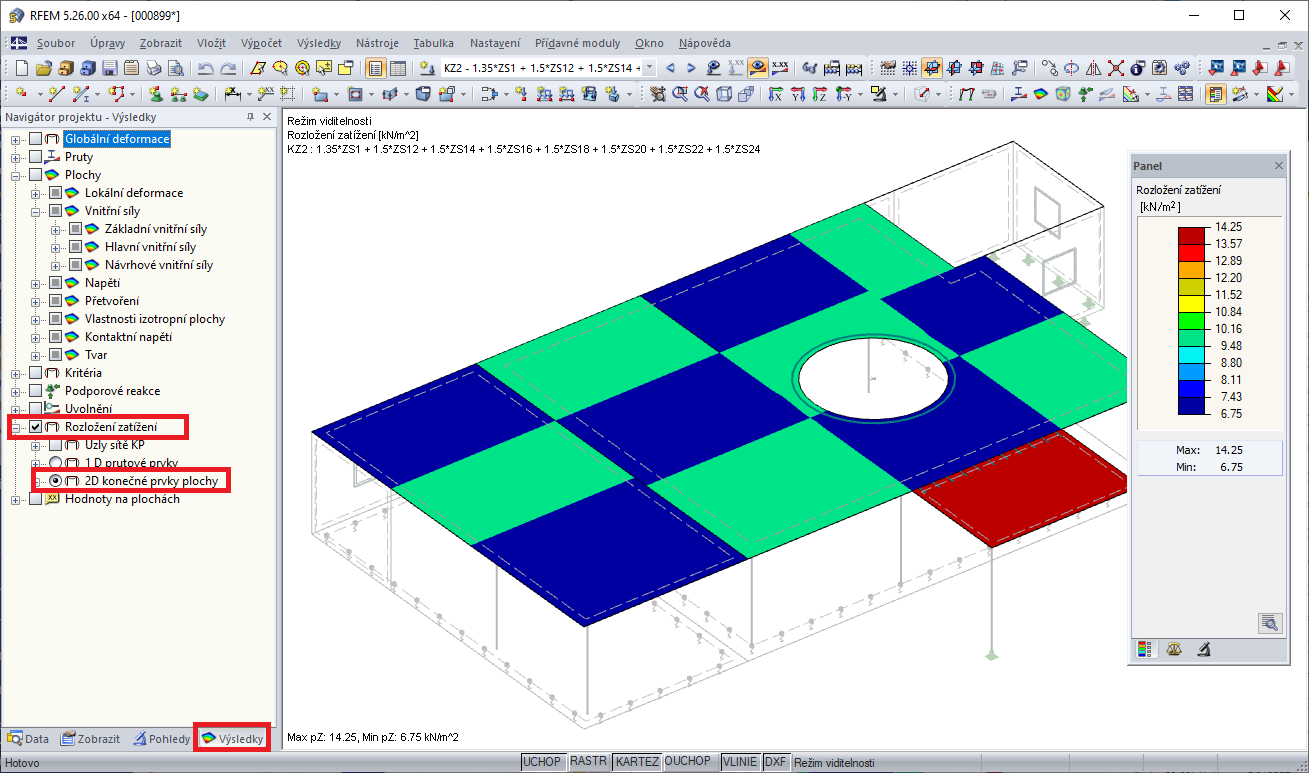Viewport: 1309px width, 773px height.
Task: Toggle the Hodnoty na plochách checkbox
Action: click(x=36, y=499)
